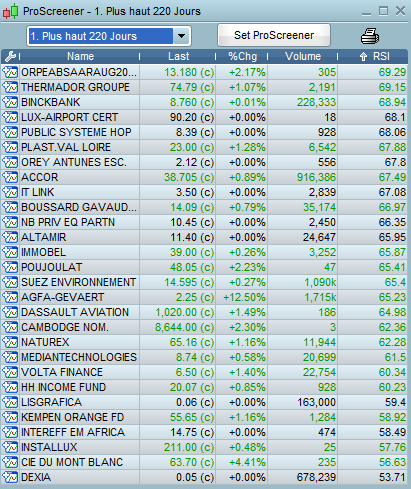Open chart icon for PLAST.VAL LOIRE
This screenshot has height=489, width=411.
[x=10, y=147]
